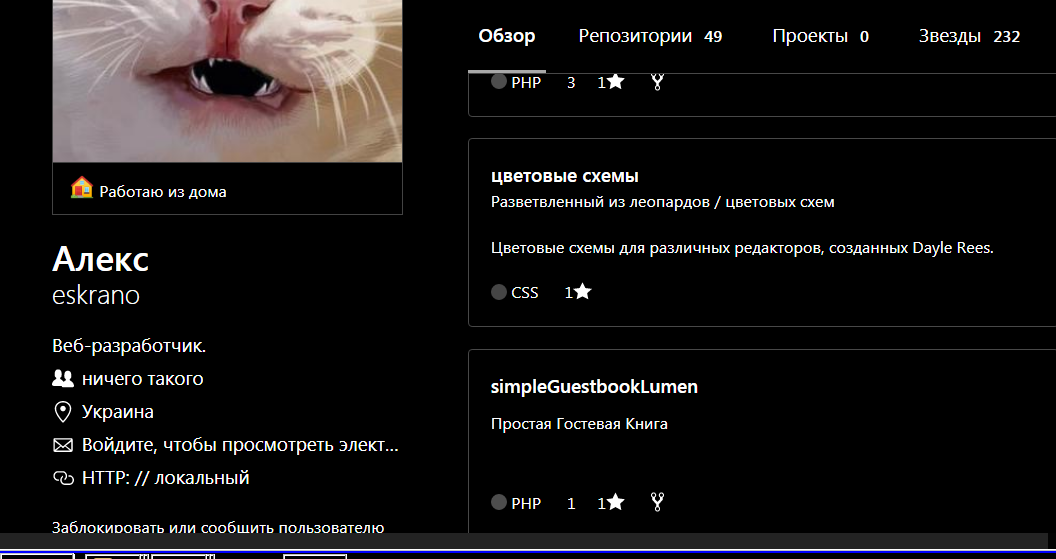Open the Проекты tab
This screenshot has width=1056, height=559.
pyautogui.click(x=820, y=36)
